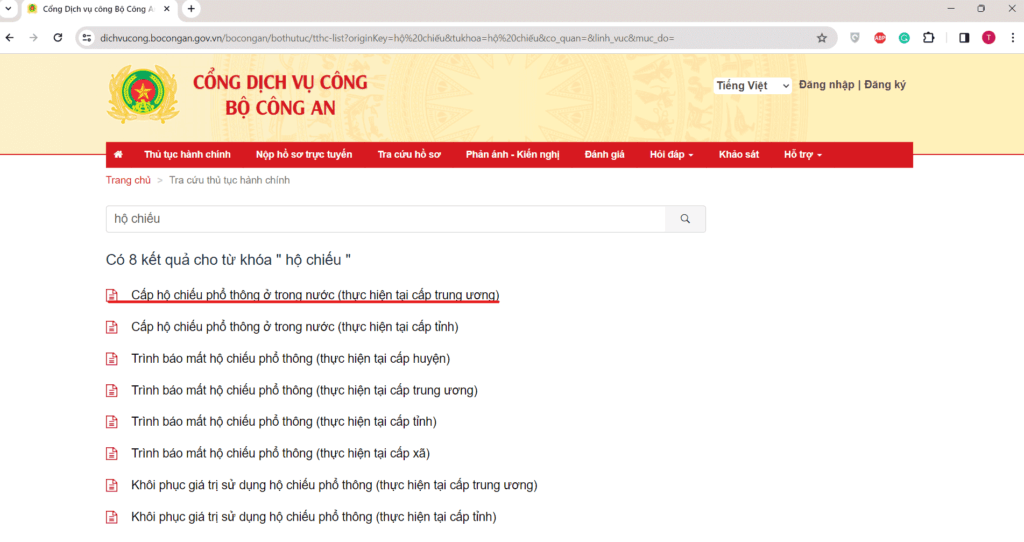Open the tab search chevron
The height and width of the screenshot is (542, 1024).
click(8, 9)
